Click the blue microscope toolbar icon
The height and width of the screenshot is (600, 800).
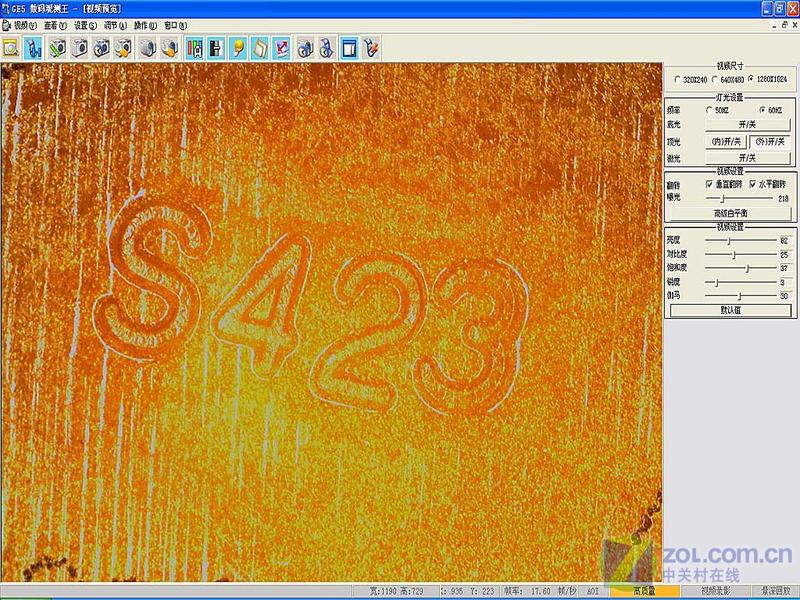34,48
